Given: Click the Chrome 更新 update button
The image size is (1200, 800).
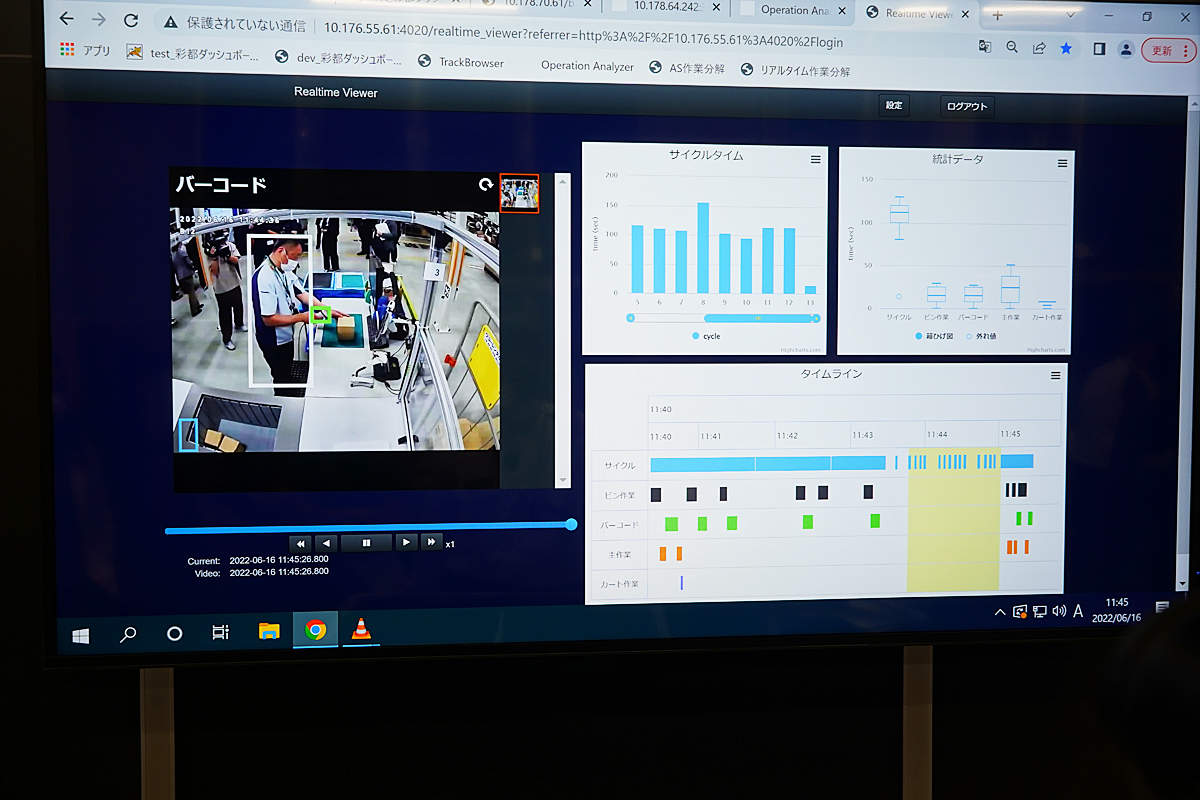Looking at the screenshot, I should (1167, 50).
